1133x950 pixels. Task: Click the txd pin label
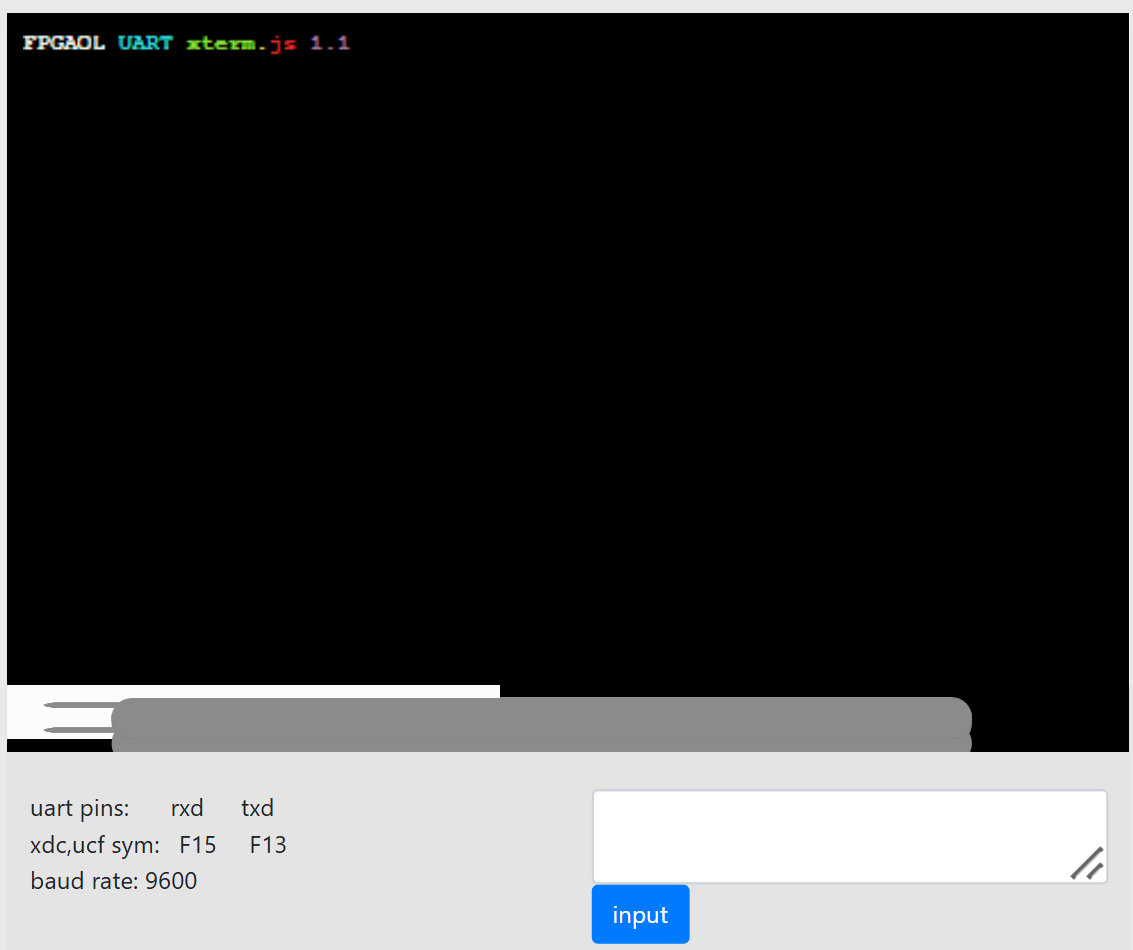tap(257, 808)
